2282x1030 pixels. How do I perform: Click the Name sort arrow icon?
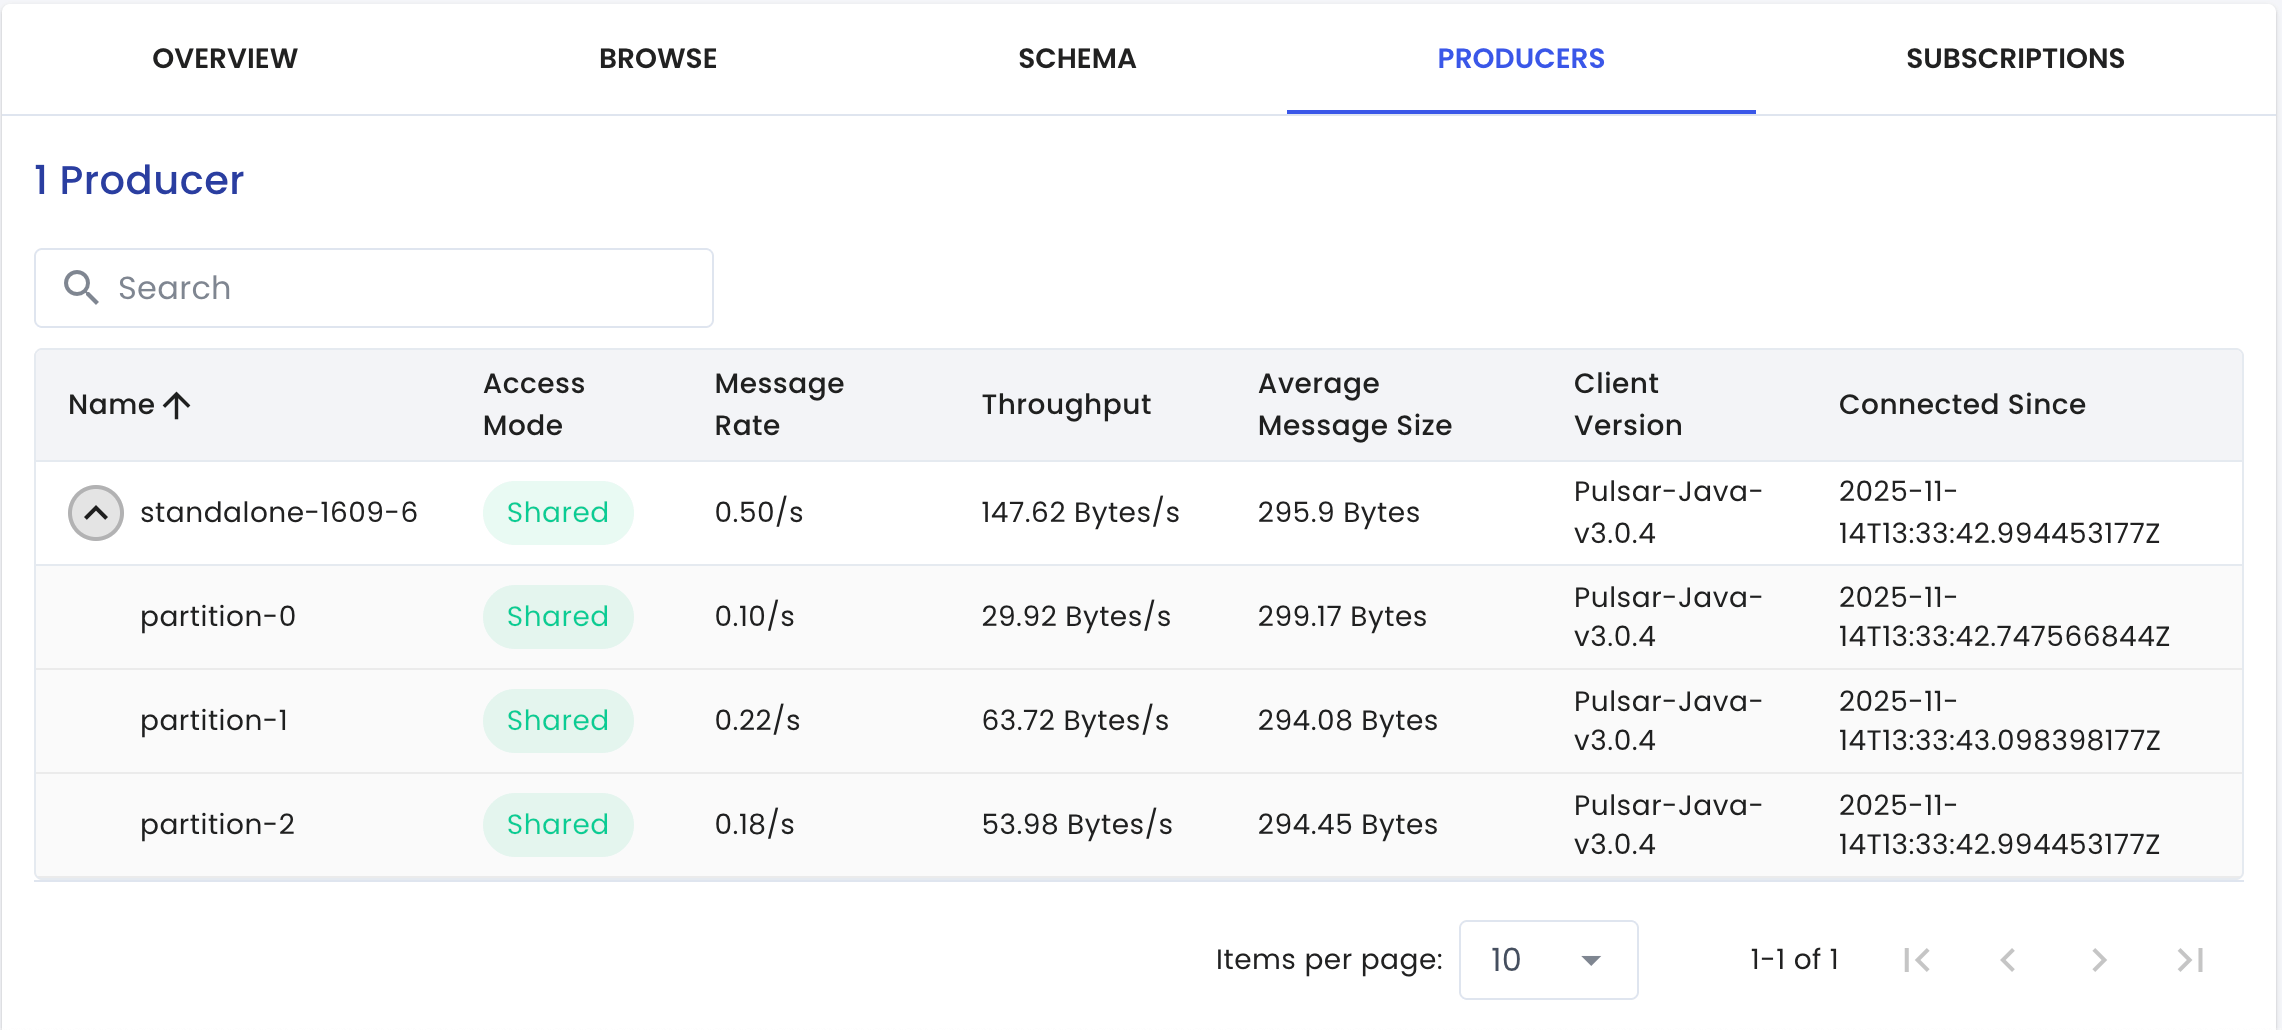pos(177,405)
